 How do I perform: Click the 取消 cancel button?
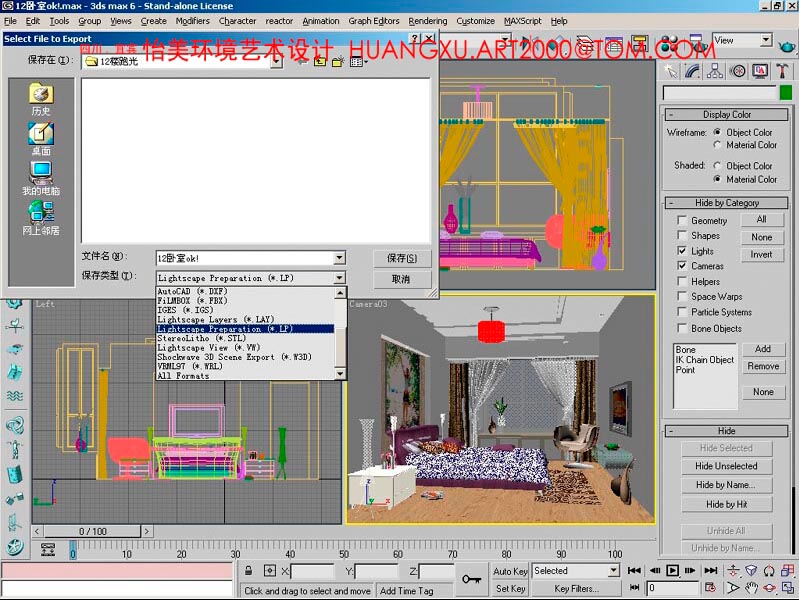[x=402, y=279]
